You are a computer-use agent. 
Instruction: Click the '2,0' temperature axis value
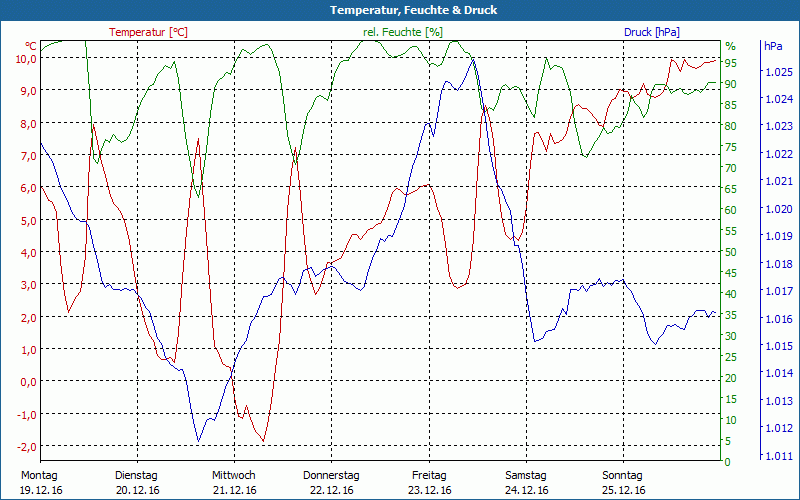(29, 317)
